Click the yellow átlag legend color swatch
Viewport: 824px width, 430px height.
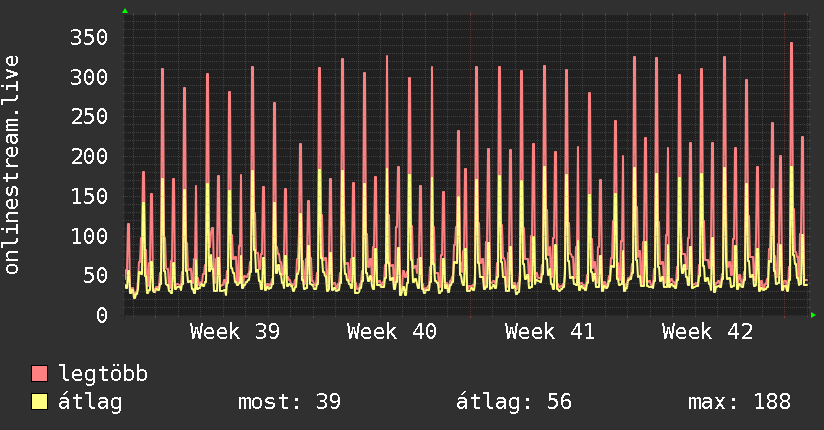click(x=40, y=402)
